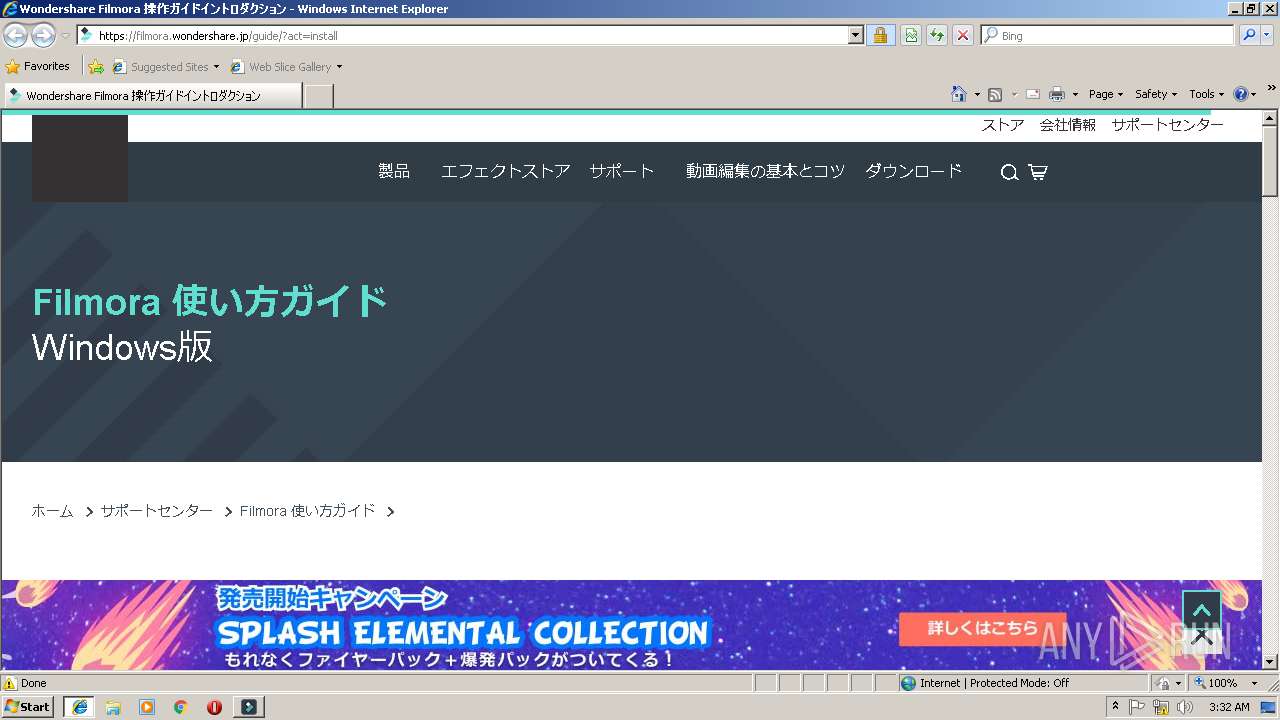Click the Compatibility View icon
1280x720 pixels.
click(911, 35)
